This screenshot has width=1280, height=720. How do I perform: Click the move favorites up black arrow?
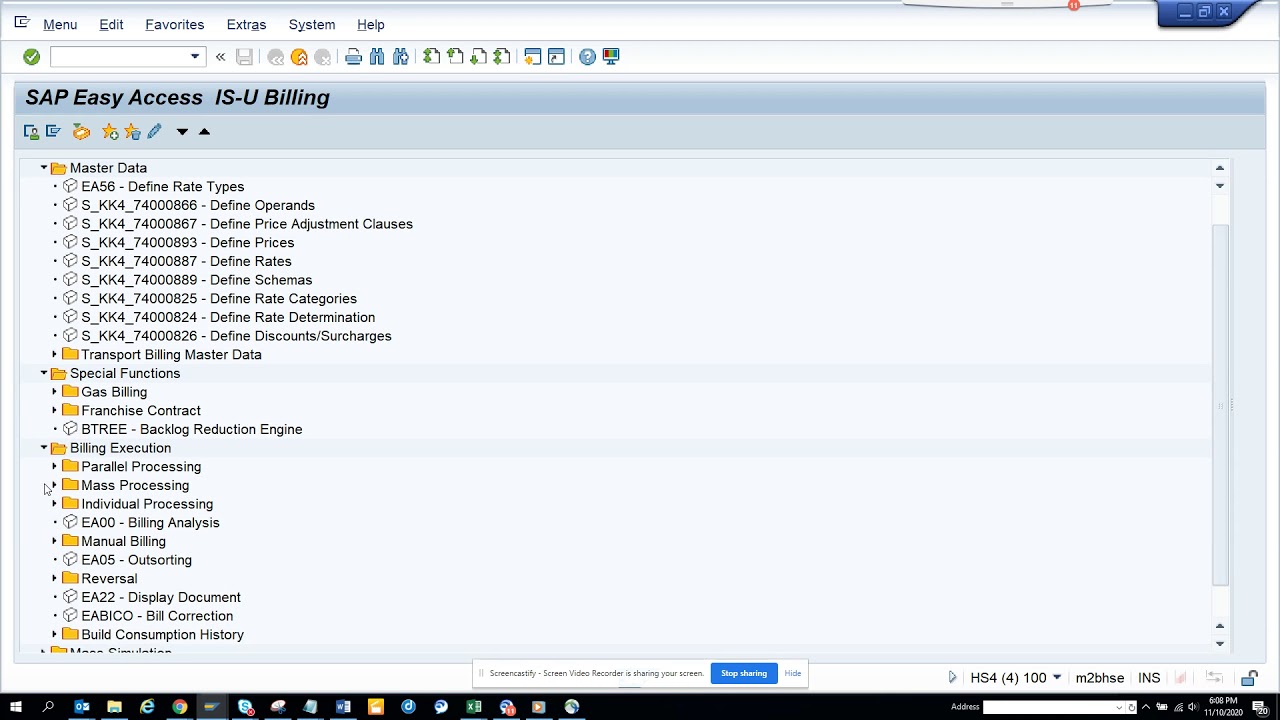tap(204, 132)
